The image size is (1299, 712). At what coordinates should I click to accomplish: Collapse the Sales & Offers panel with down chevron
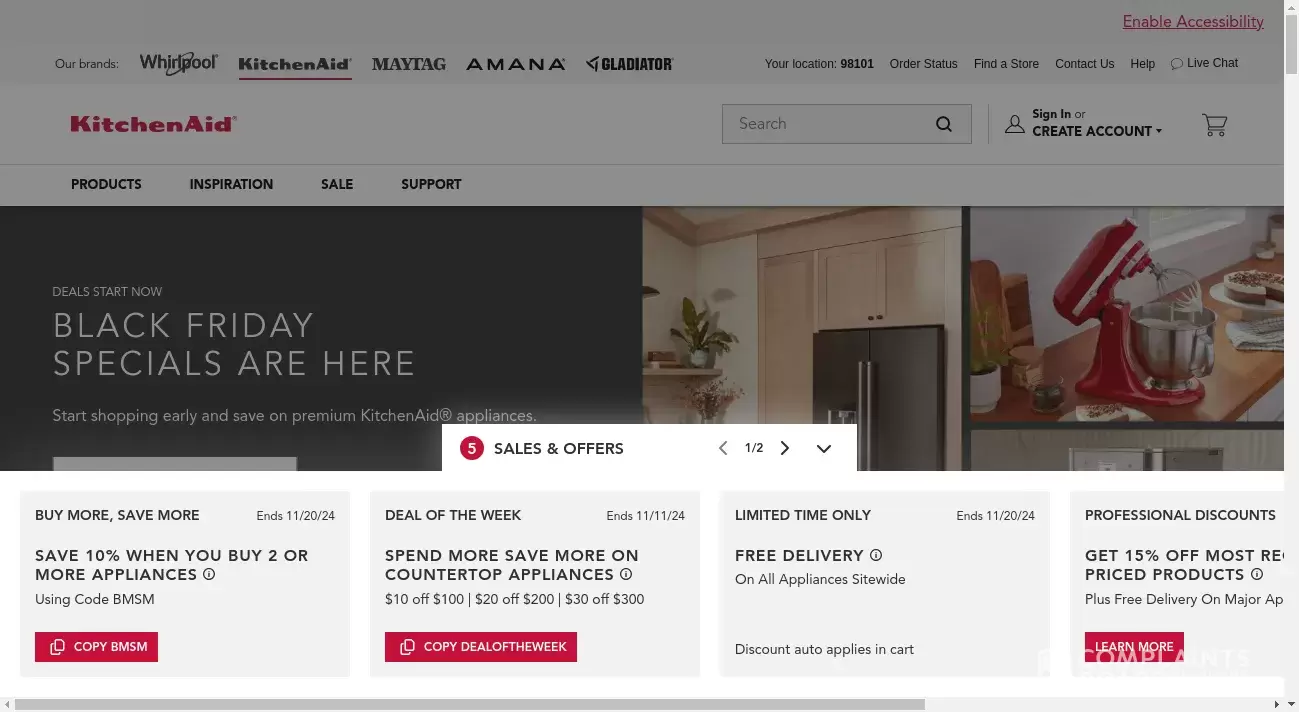point(824,448)
